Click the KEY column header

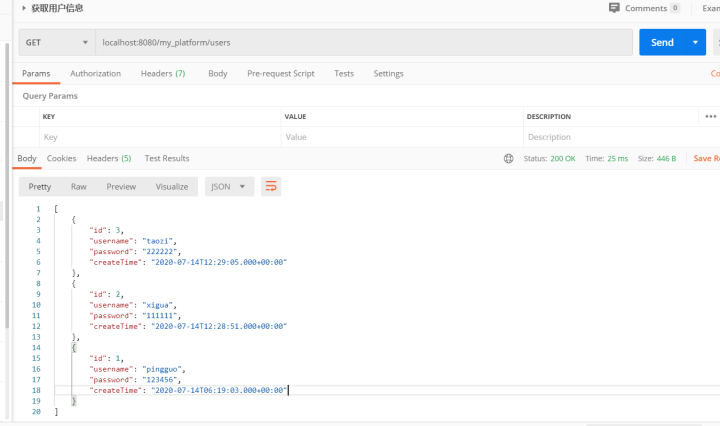[49, 117]
